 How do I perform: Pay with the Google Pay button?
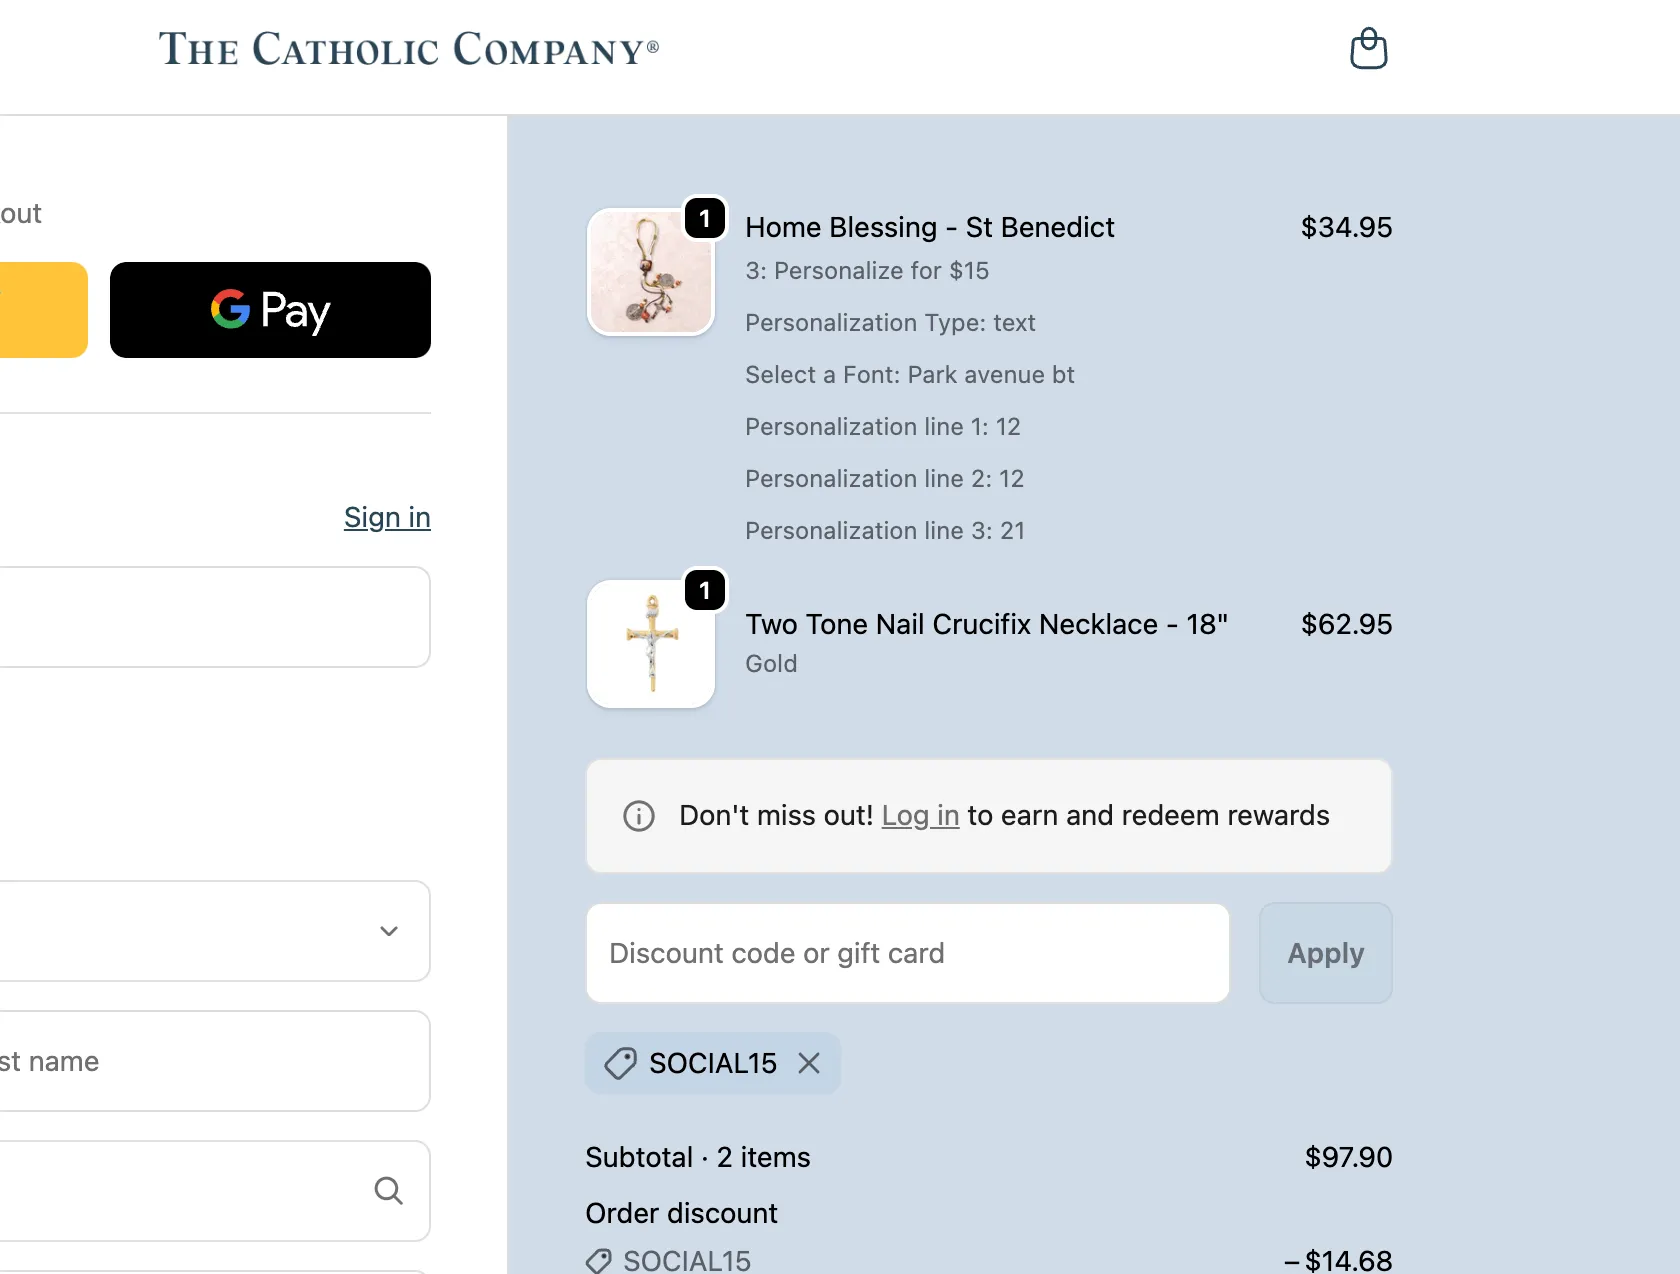coord(270,310)
